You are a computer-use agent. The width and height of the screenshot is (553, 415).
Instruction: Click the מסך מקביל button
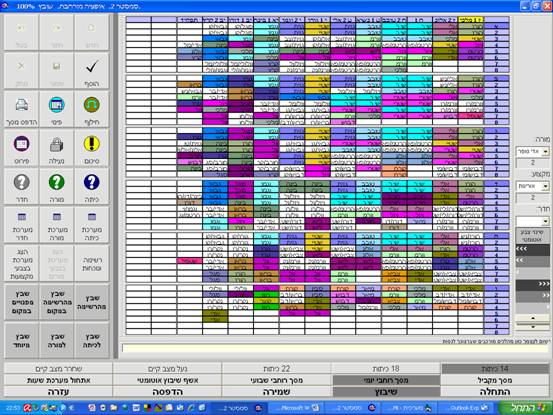pyautogui.click(x=495, y=380)
